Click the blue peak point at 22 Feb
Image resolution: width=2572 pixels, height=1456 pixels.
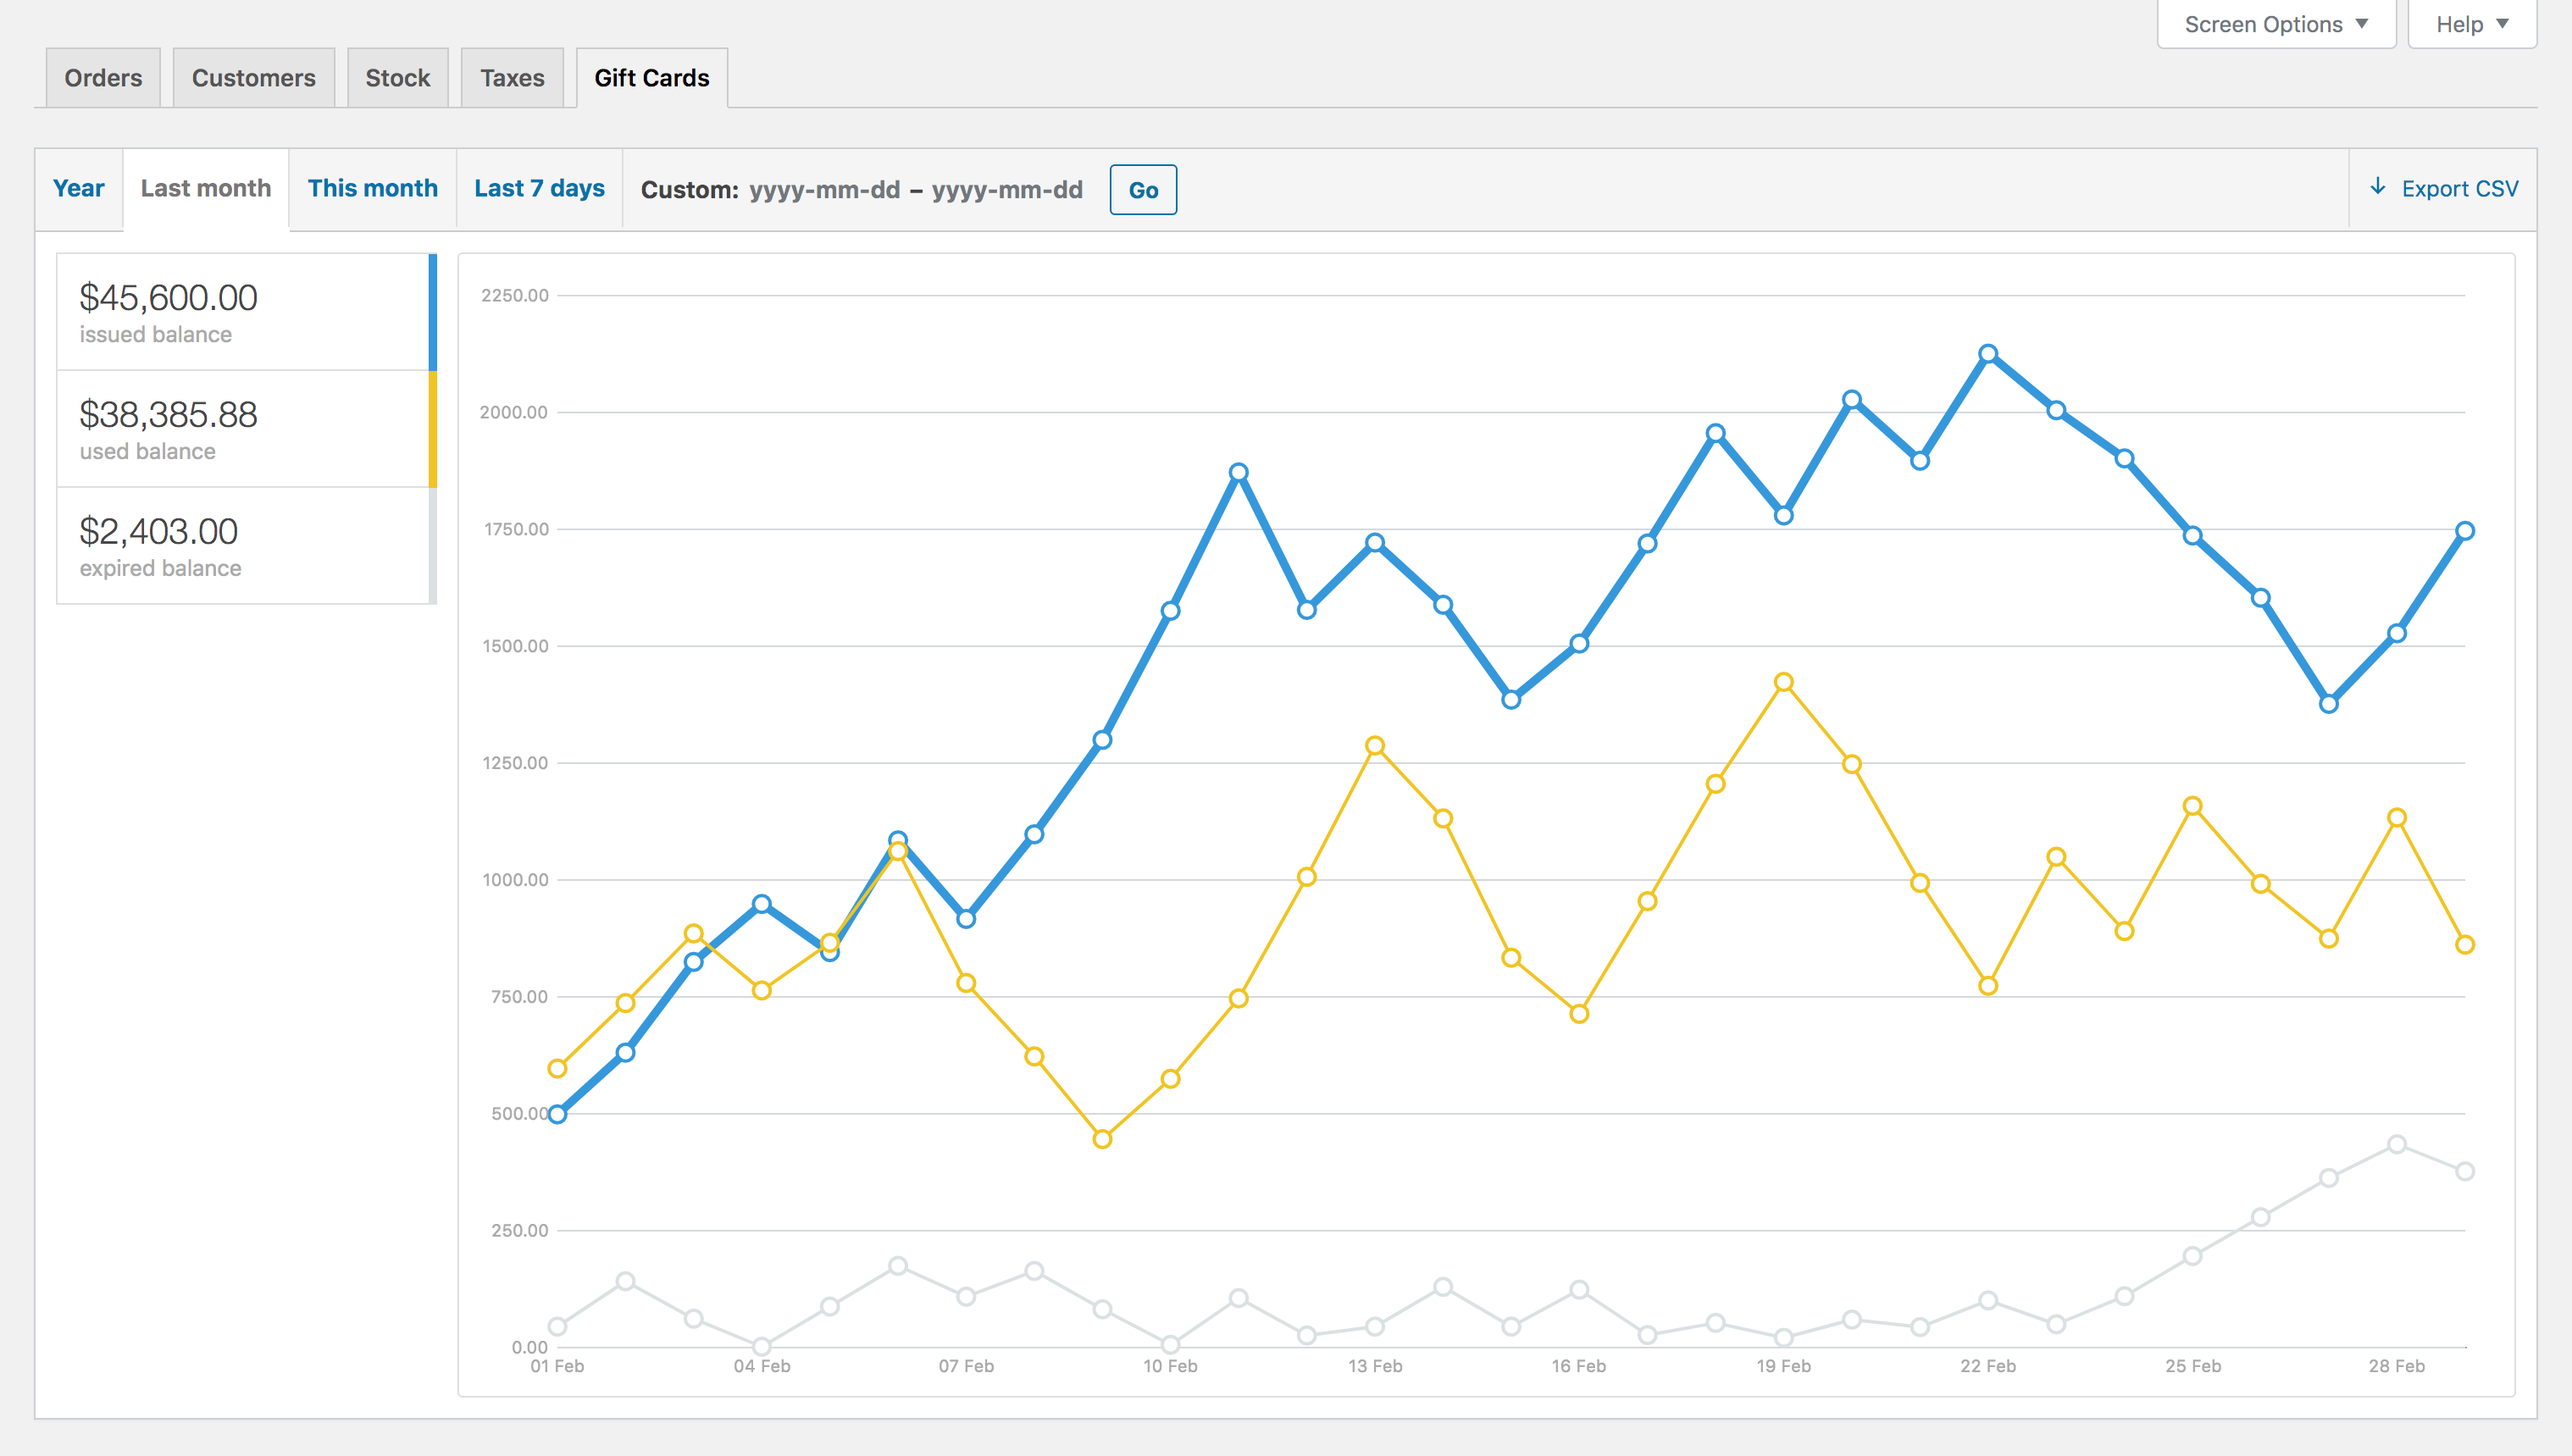click(x=1988, y=354)
